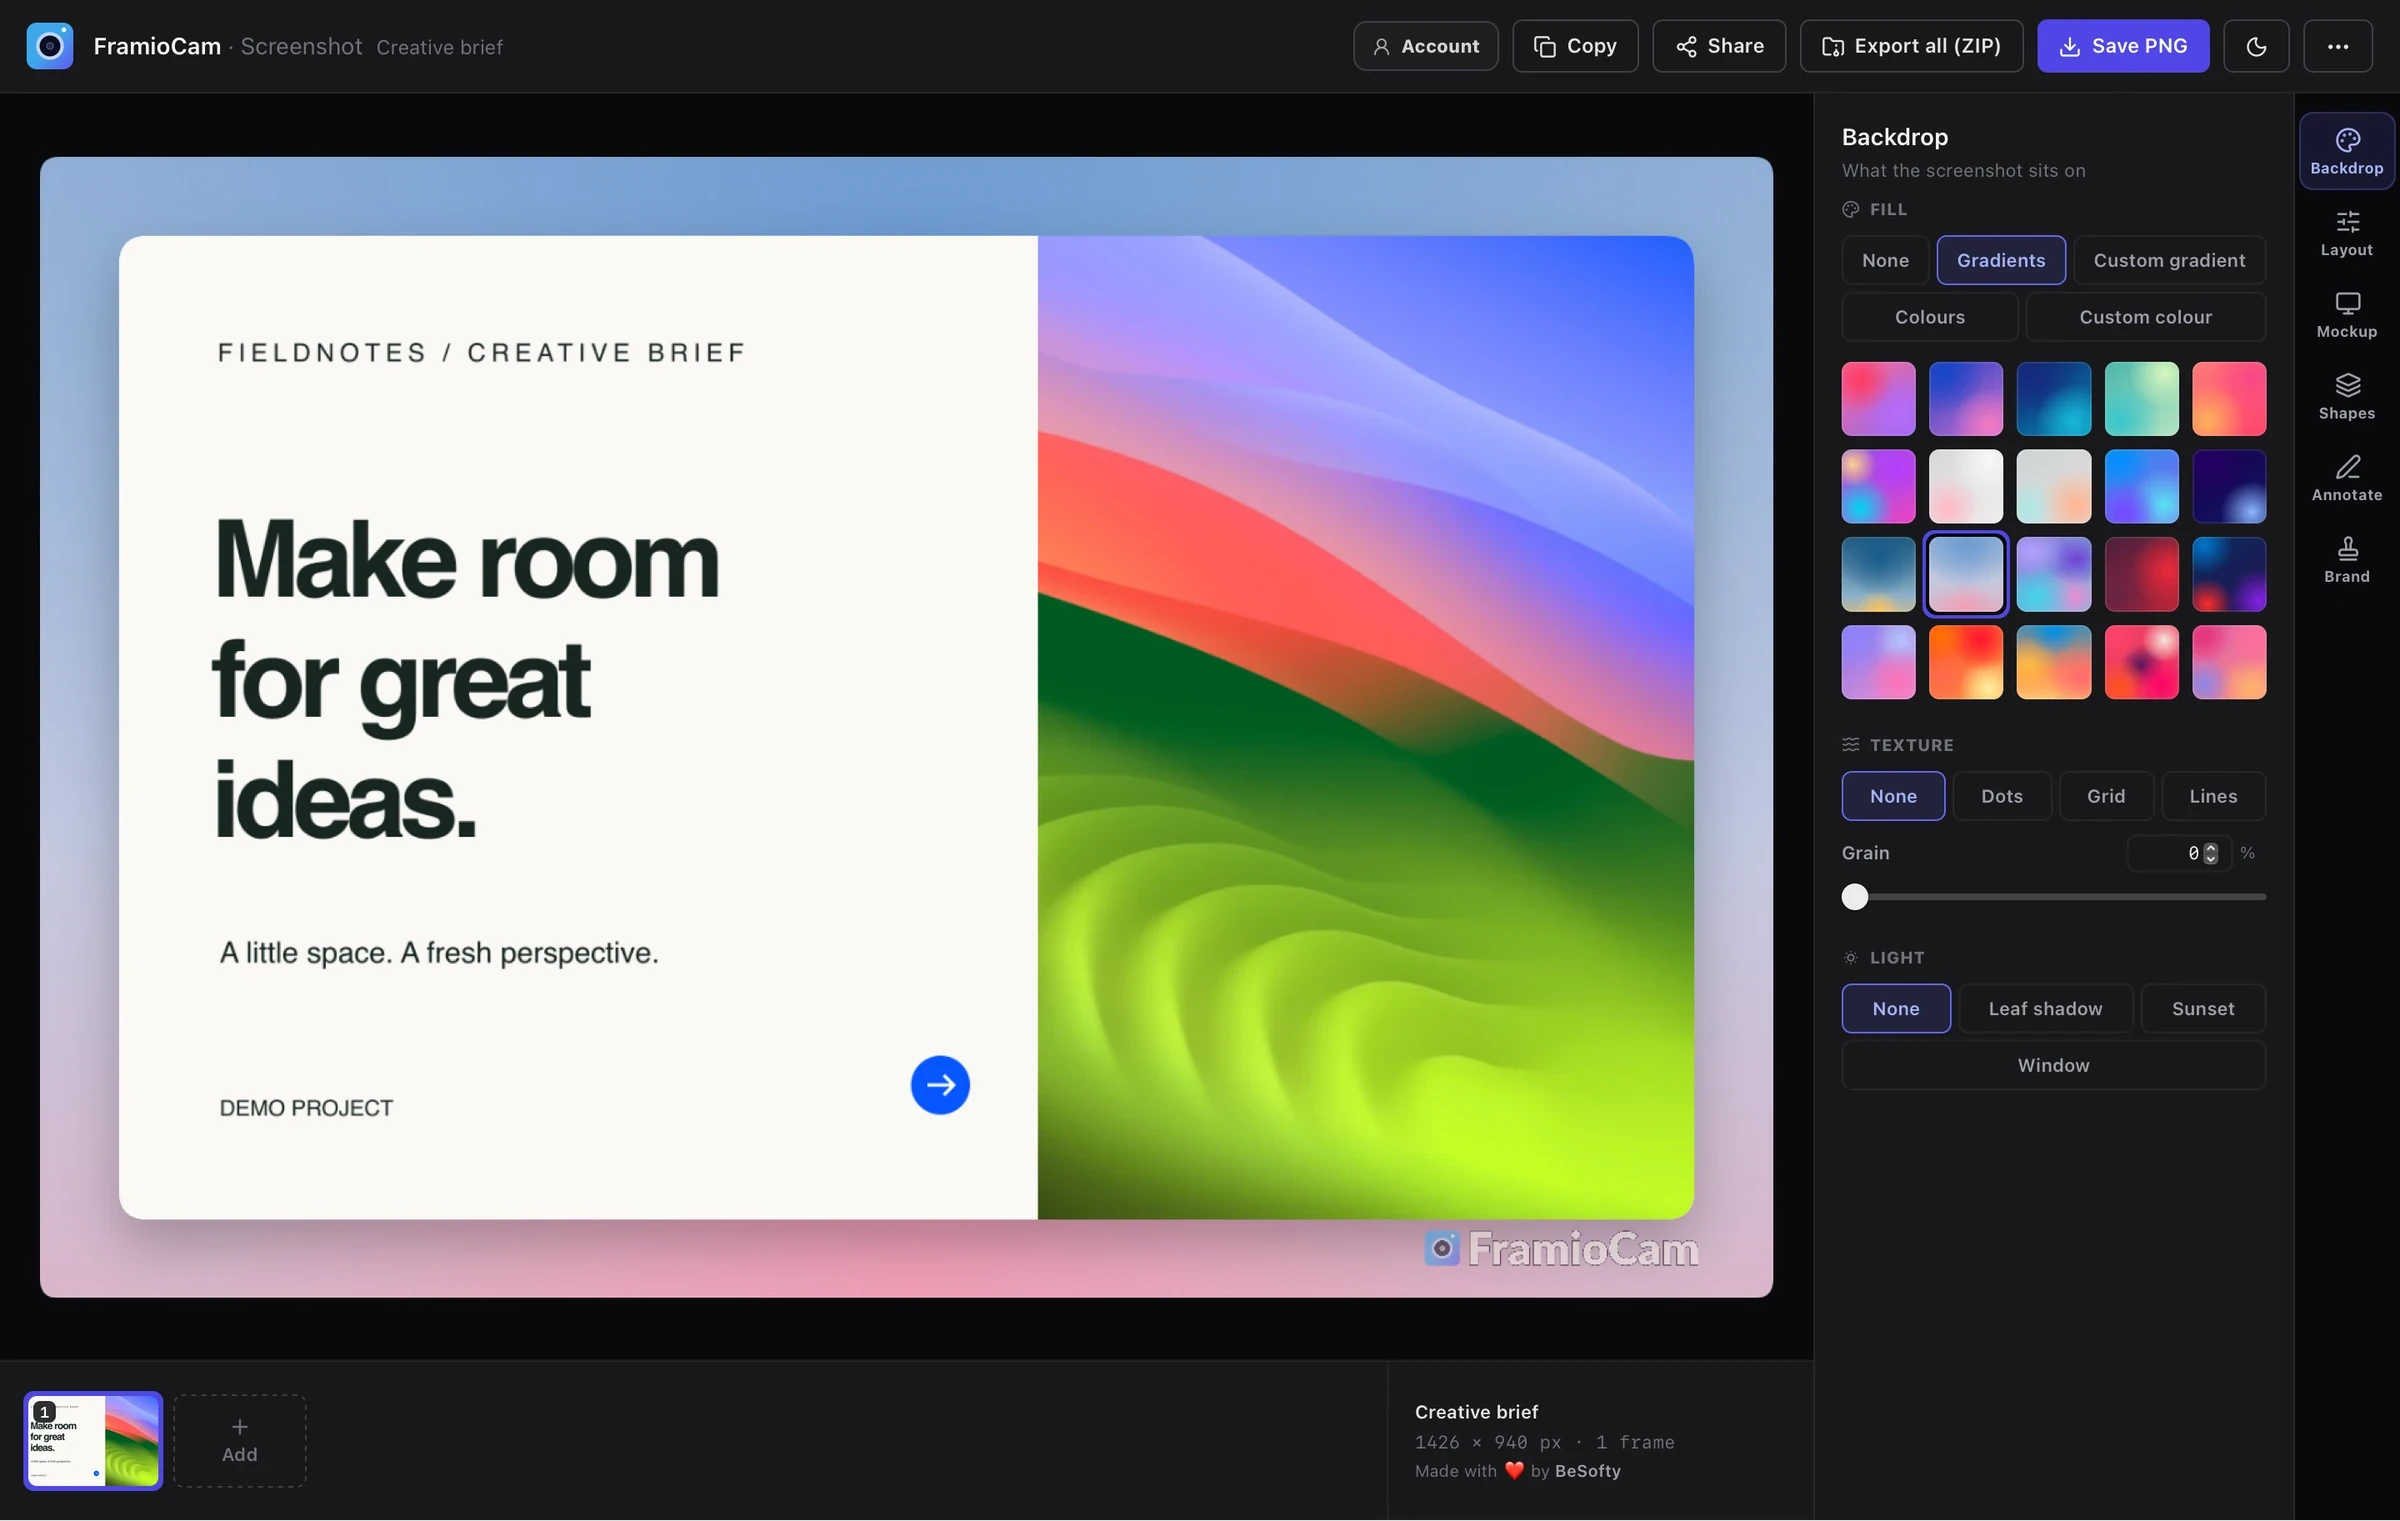
Task: Set fill to None
Action: pos(1885,260)
